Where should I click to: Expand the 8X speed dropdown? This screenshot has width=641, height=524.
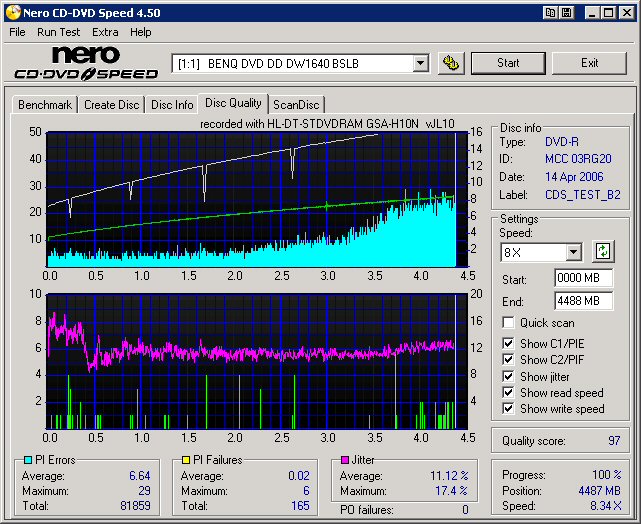point(573,252)
